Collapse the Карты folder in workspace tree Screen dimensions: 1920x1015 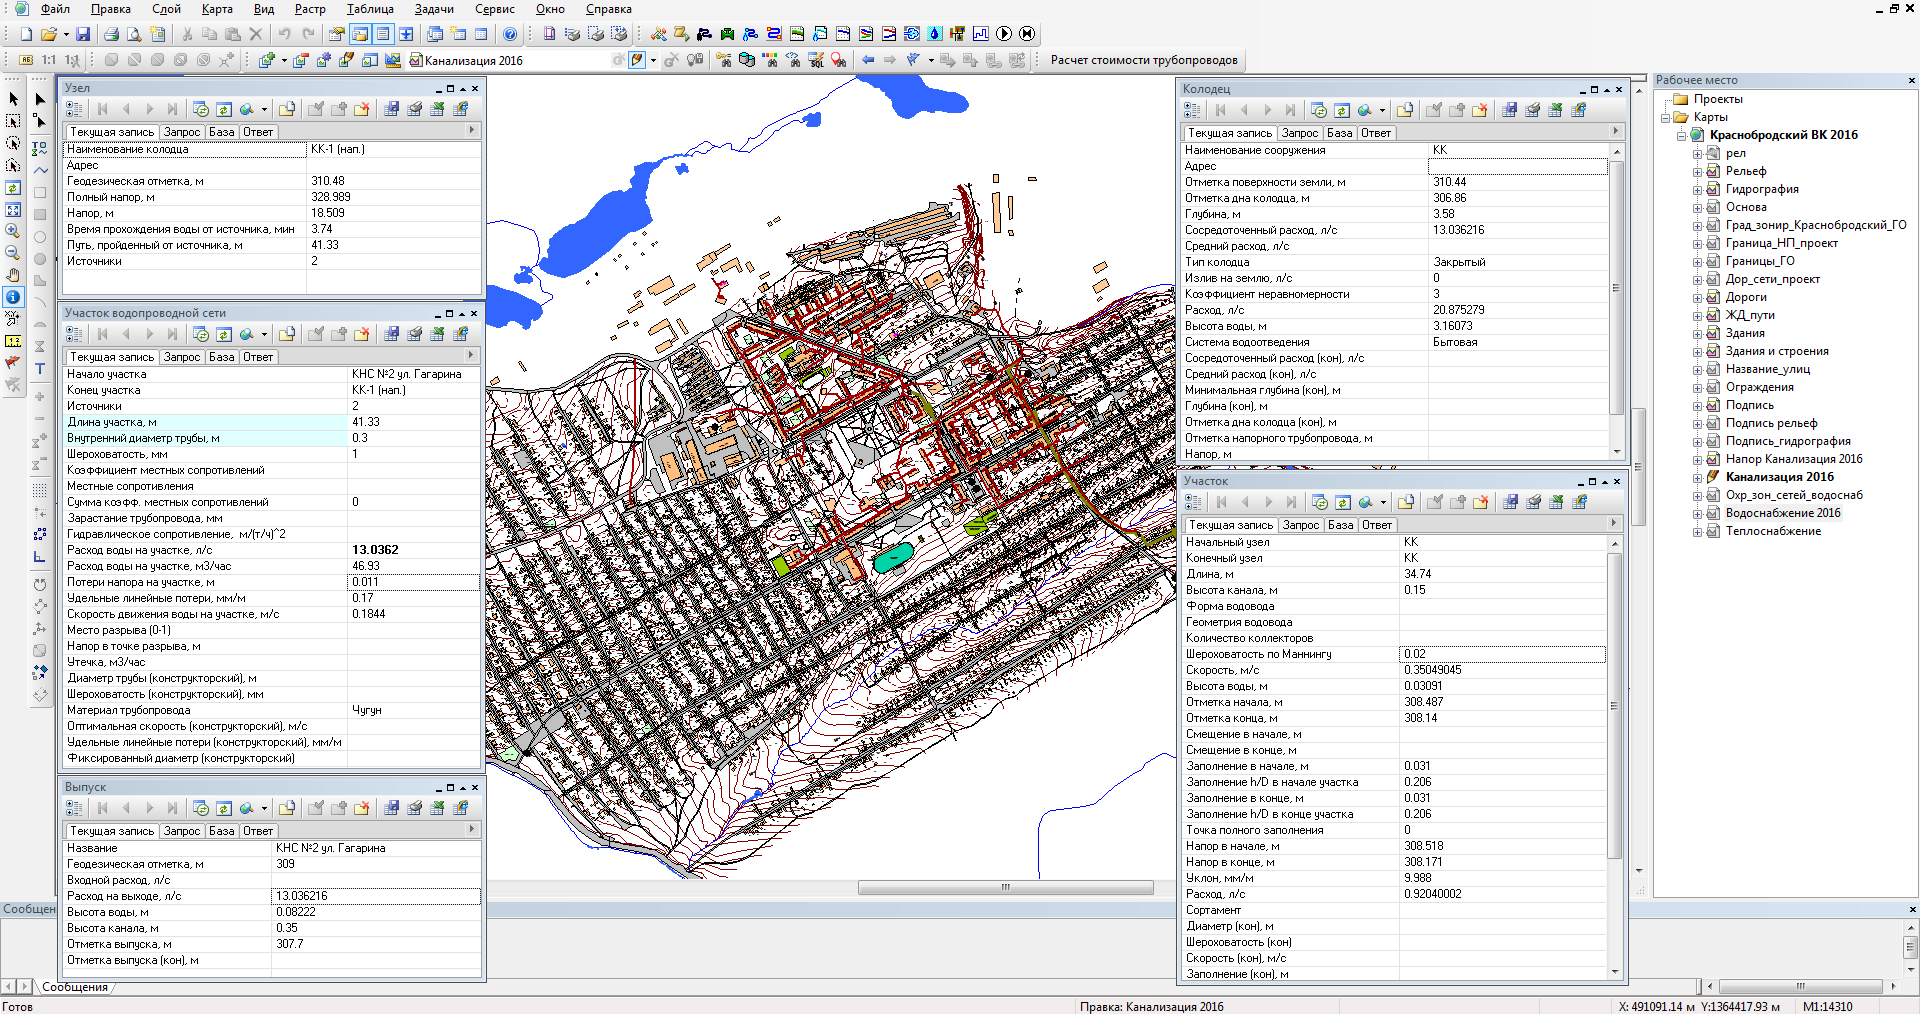[x=1667, y=117]
